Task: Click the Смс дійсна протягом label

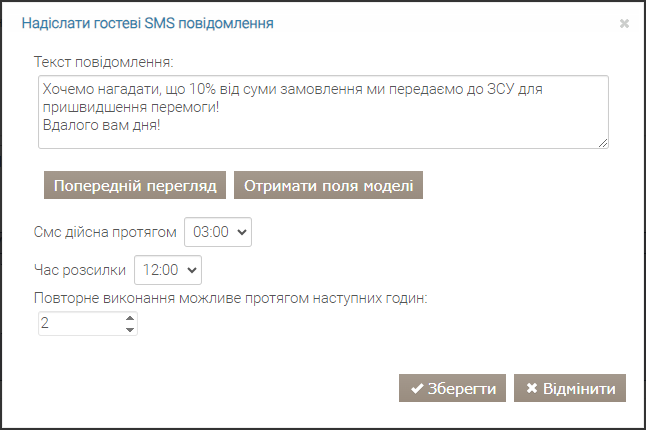Action: (105, 232)
